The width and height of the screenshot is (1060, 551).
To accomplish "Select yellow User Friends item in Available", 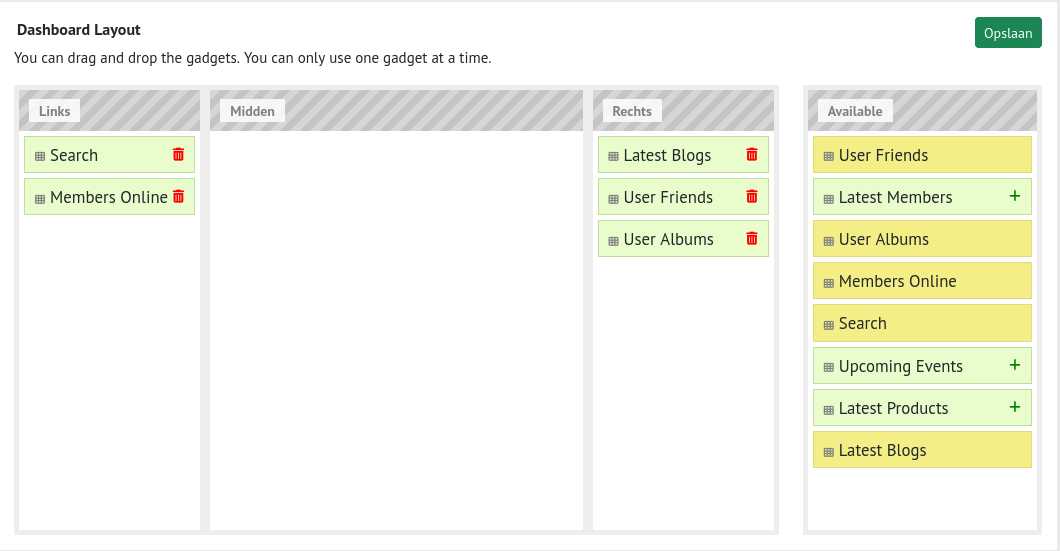I will [x=922, y=155].
